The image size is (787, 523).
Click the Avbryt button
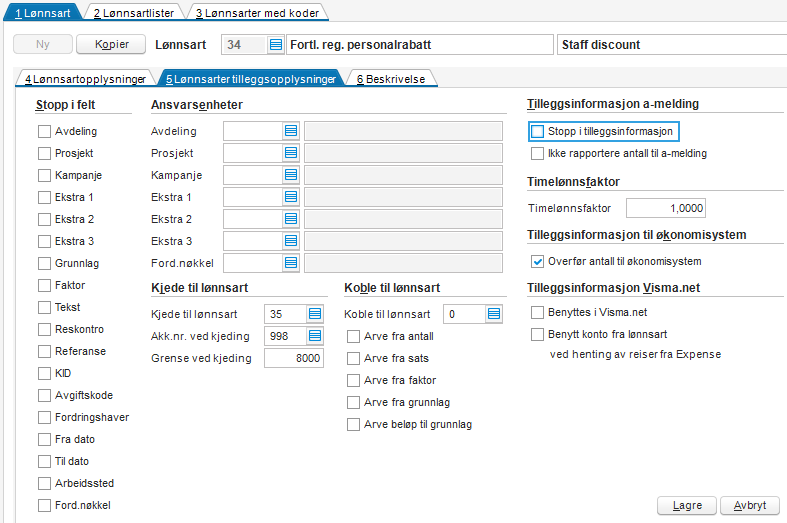click(749, 505)
